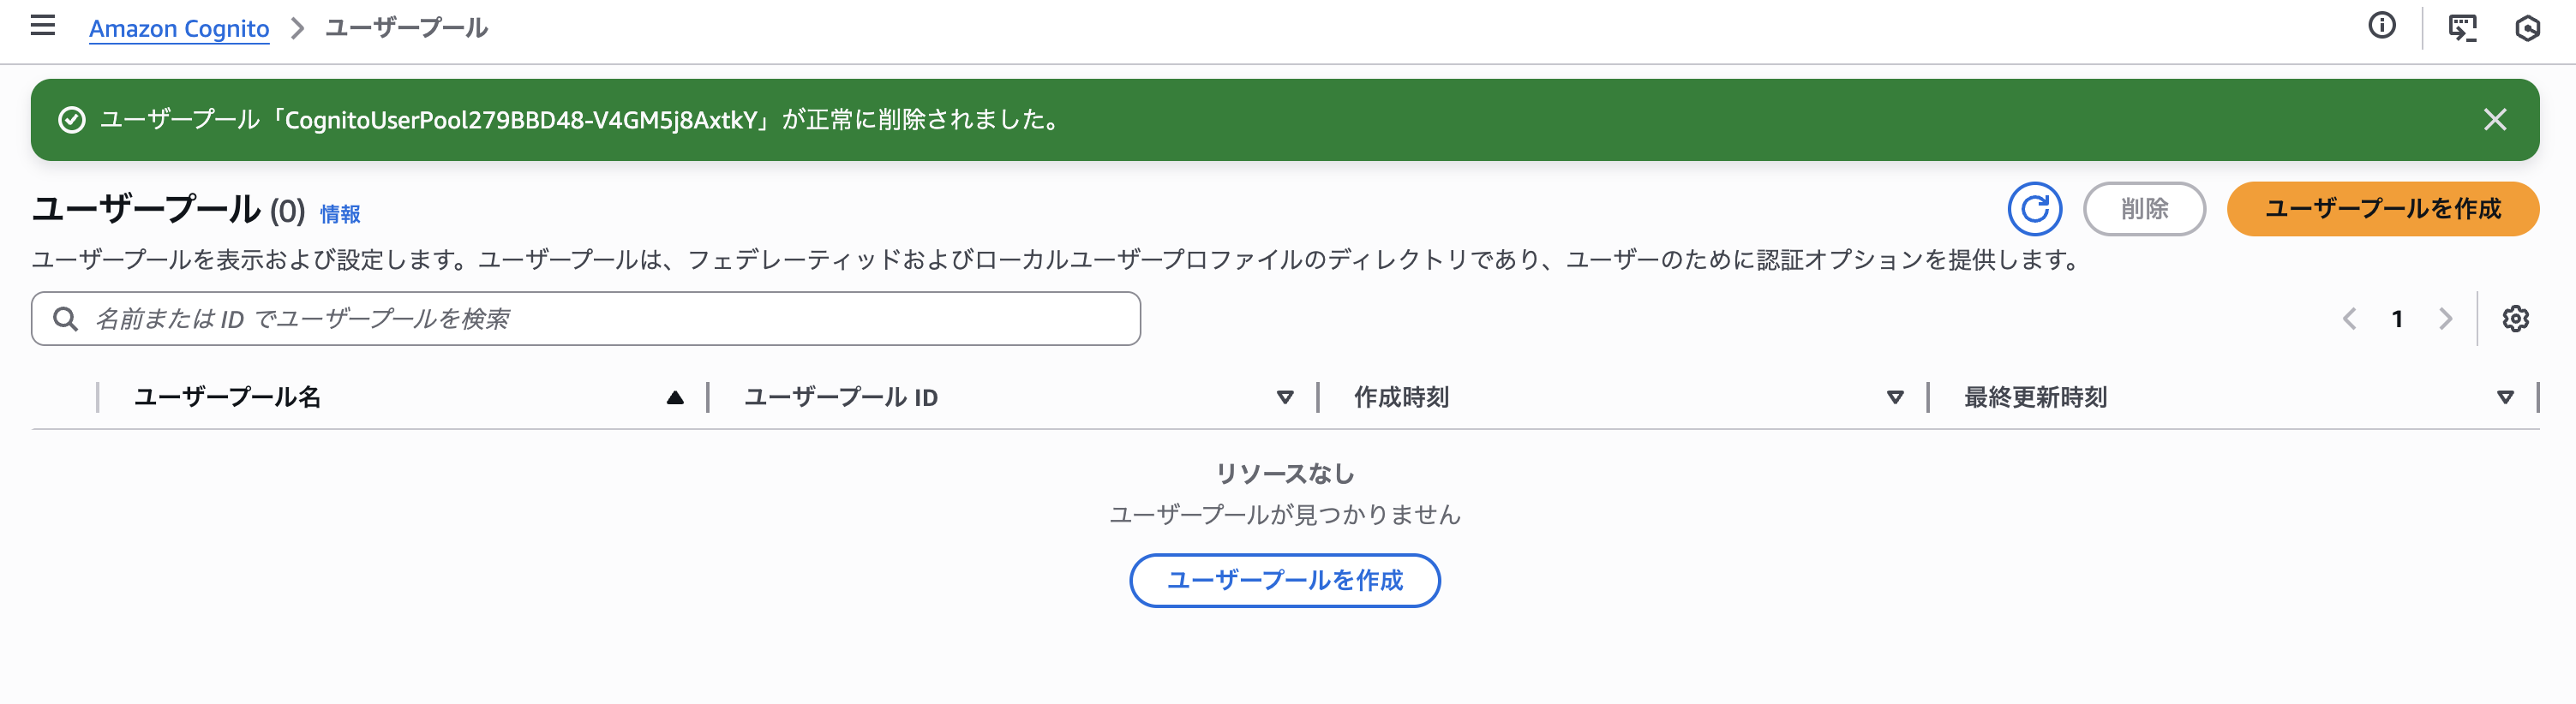This screenshot has height=704, width=2576.
Task: Click the search magnifier icon
Action: click(x=66, y=319)
